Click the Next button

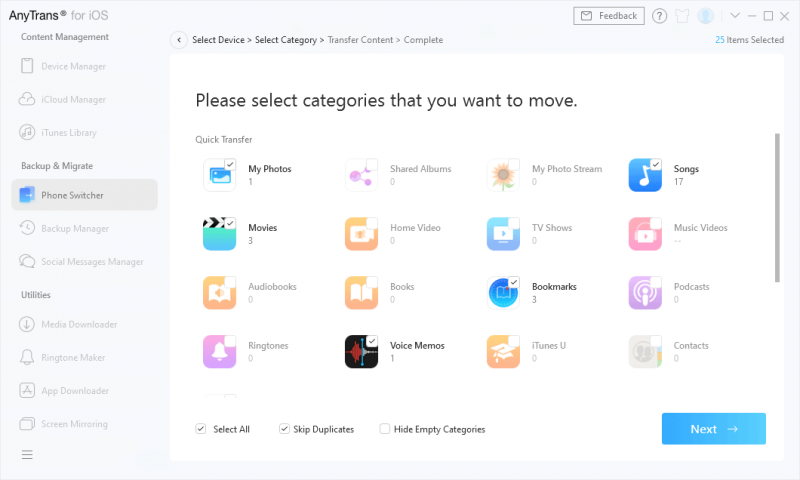[x=713, y=429]
